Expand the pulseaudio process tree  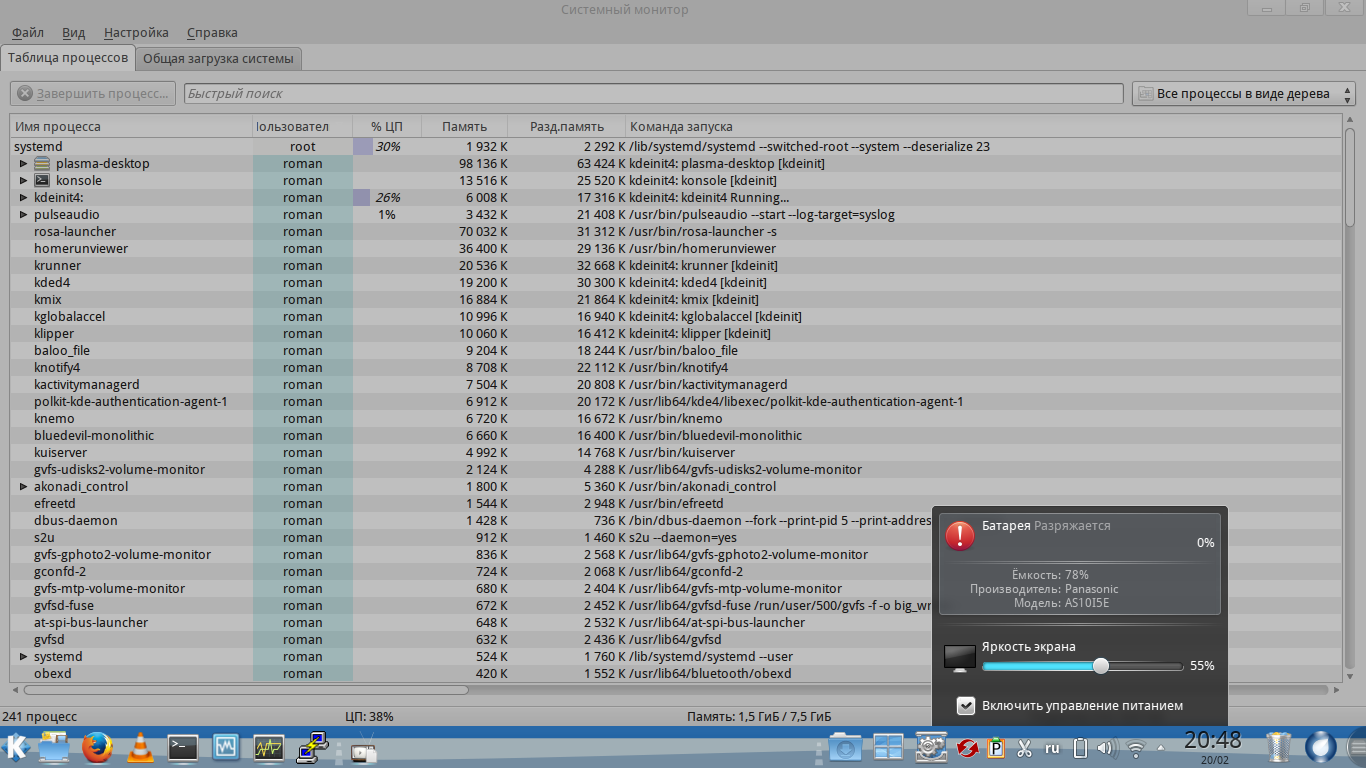point(24,215)
